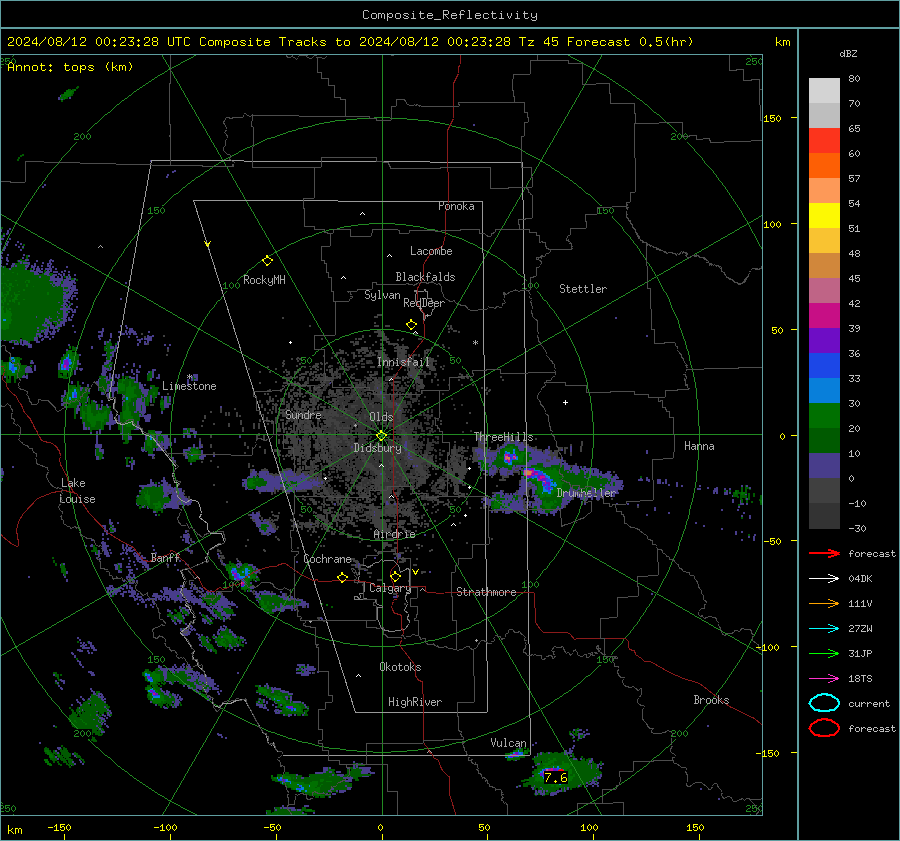Image resolution: width=900 pixels, height=841 pixels.
Task: Click the Airdrie city label
Action: [394, 534]
